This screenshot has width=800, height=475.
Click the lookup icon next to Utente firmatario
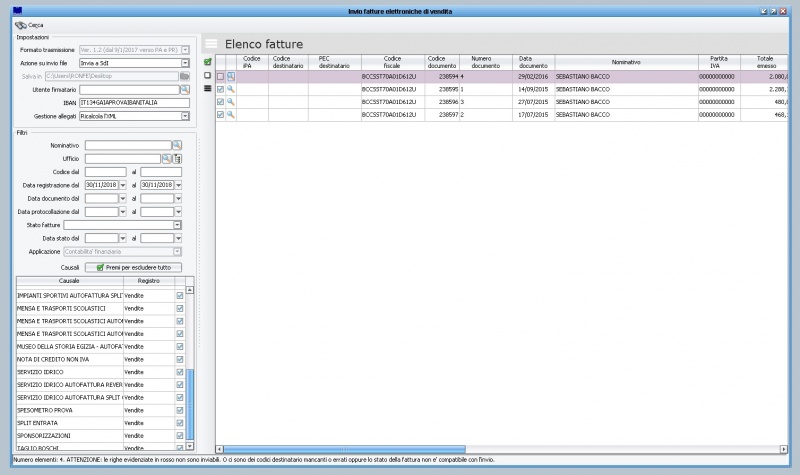[184, 90]
